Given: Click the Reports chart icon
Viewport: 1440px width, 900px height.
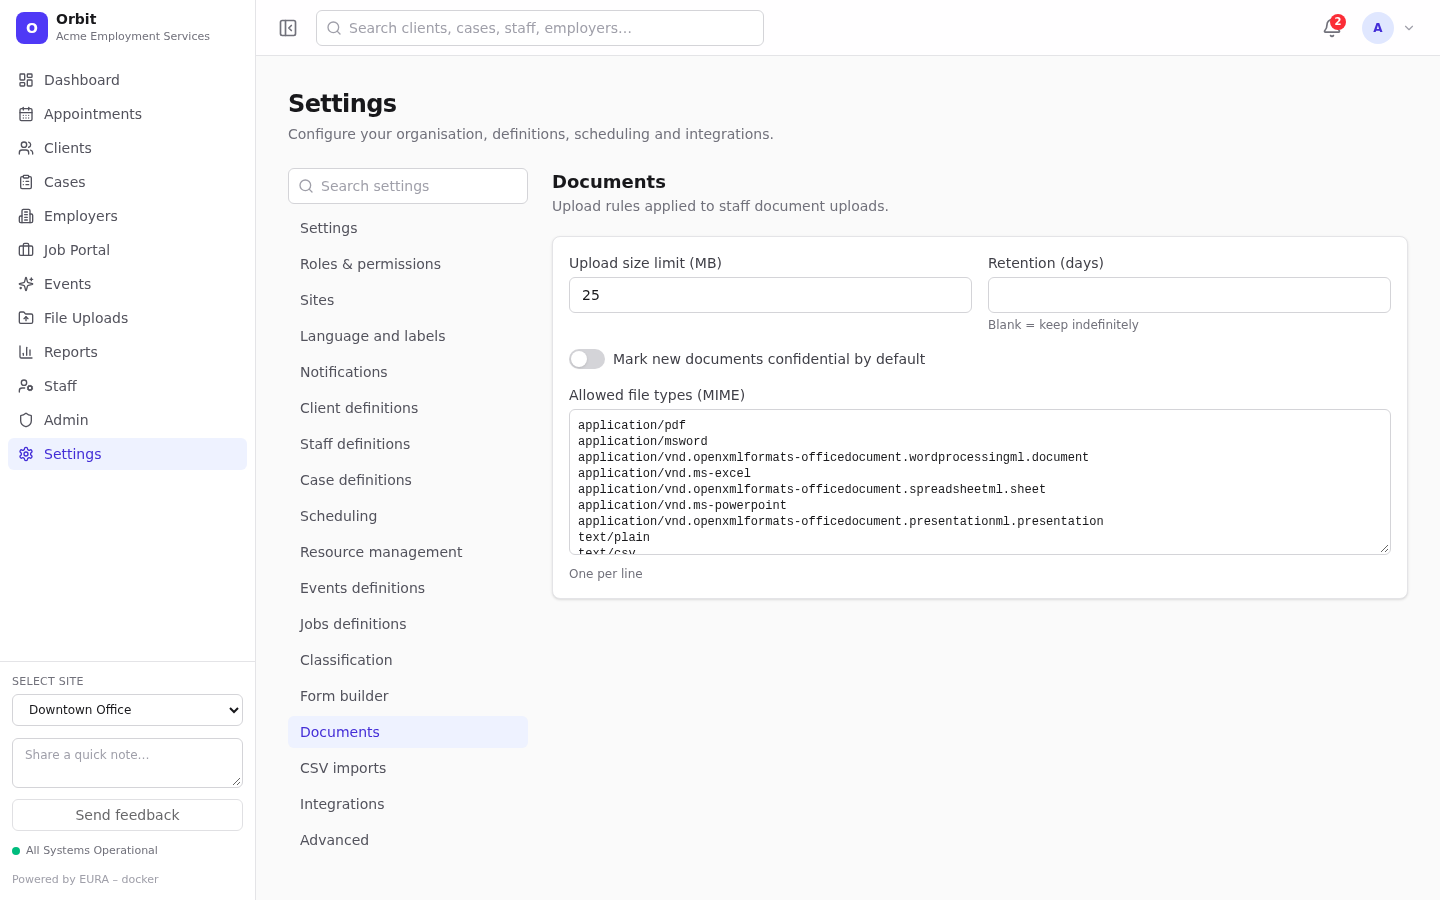Looking at the screenshot, I should [26, 352].
